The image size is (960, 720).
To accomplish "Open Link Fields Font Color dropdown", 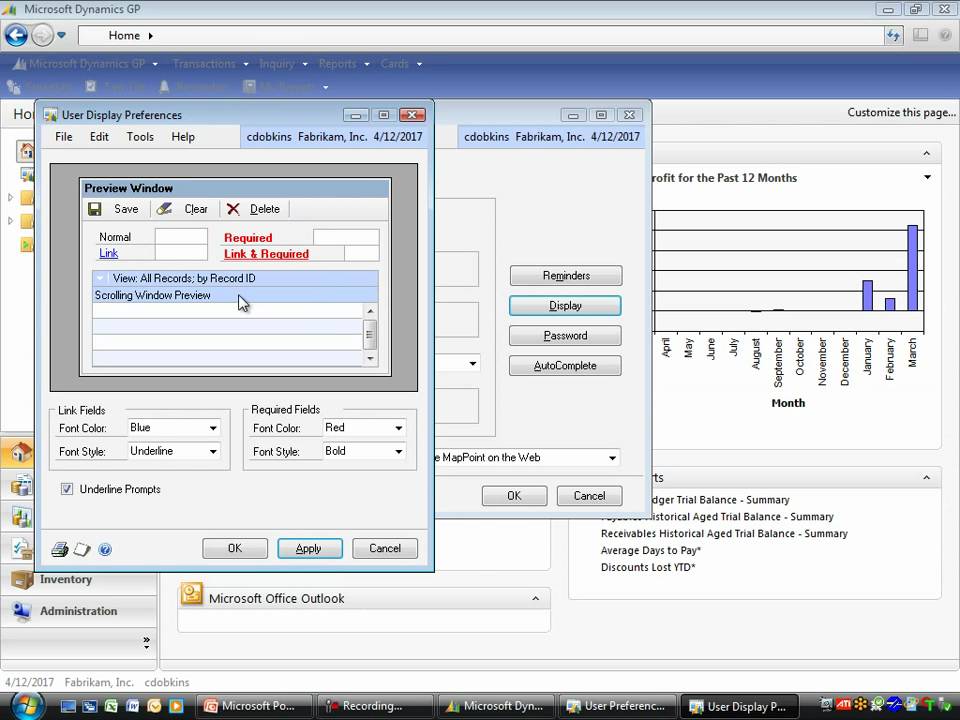I will [212, 428].
